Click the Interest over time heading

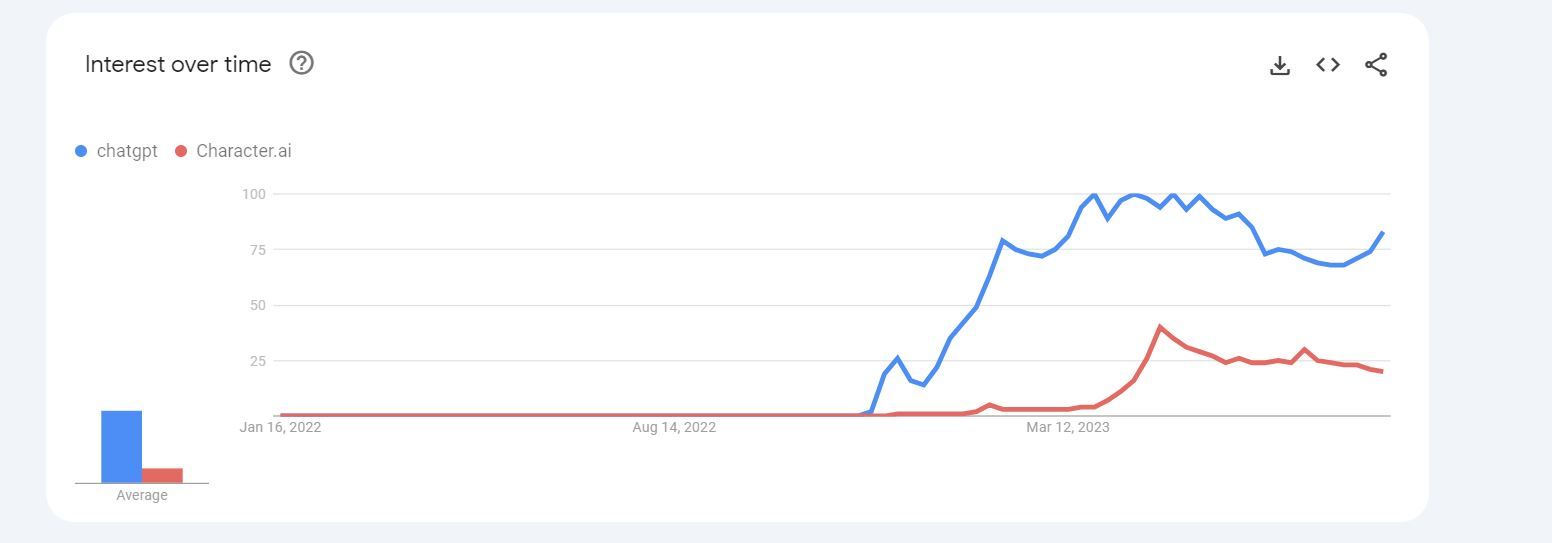pos(178,64)
